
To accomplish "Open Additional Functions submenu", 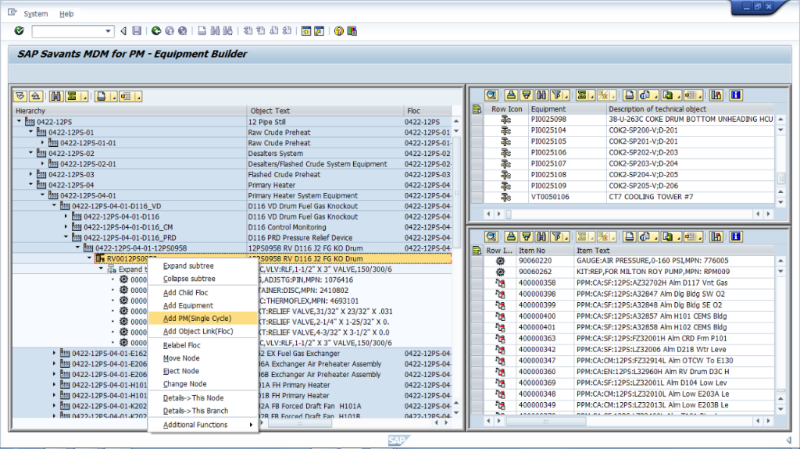I will tap(203, 425).
